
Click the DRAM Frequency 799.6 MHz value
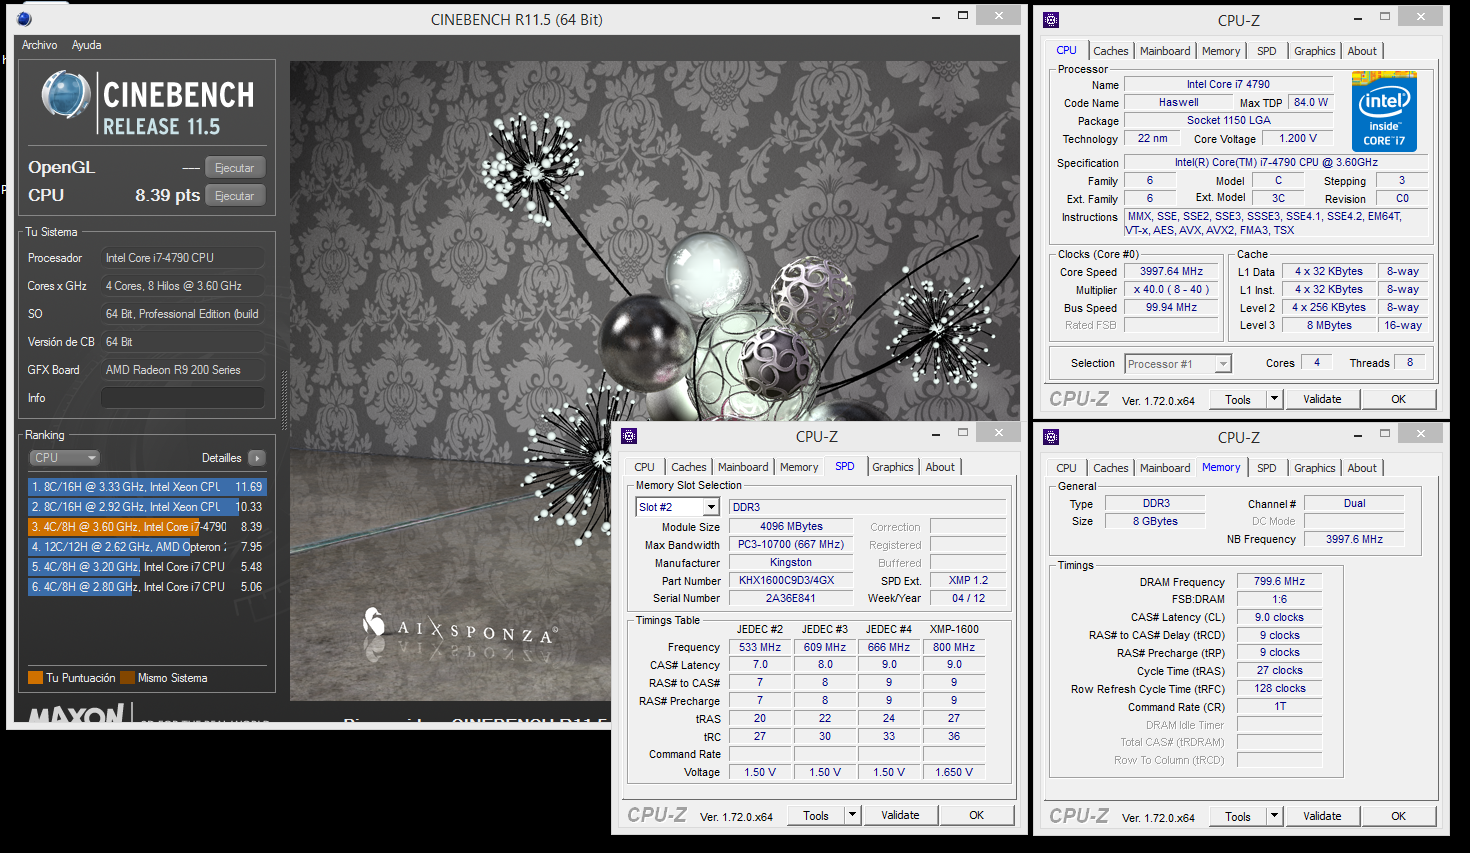(x=1279, y=581)
